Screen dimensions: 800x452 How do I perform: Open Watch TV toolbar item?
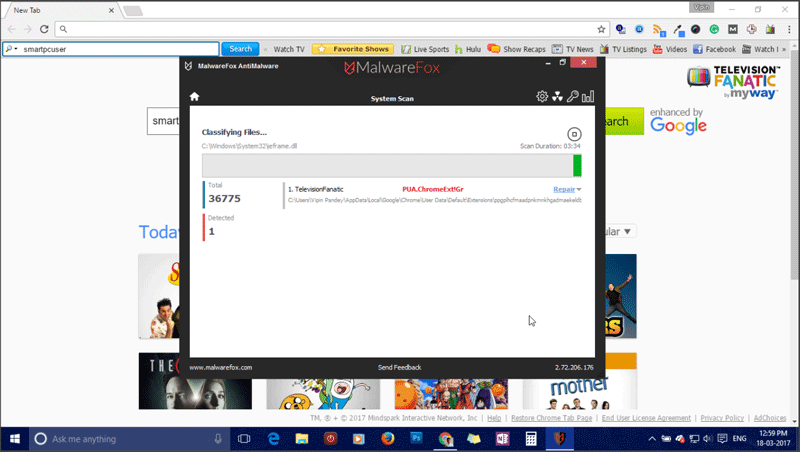(289, 49)
